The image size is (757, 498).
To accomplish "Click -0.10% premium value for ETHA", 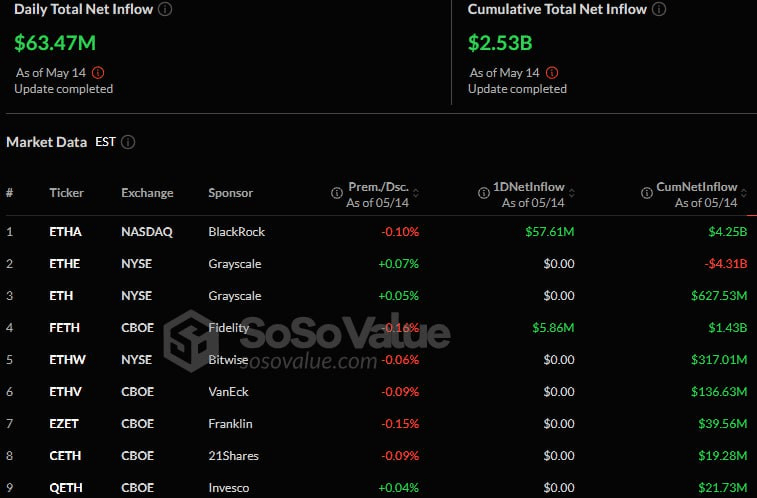I will point(400,232).
